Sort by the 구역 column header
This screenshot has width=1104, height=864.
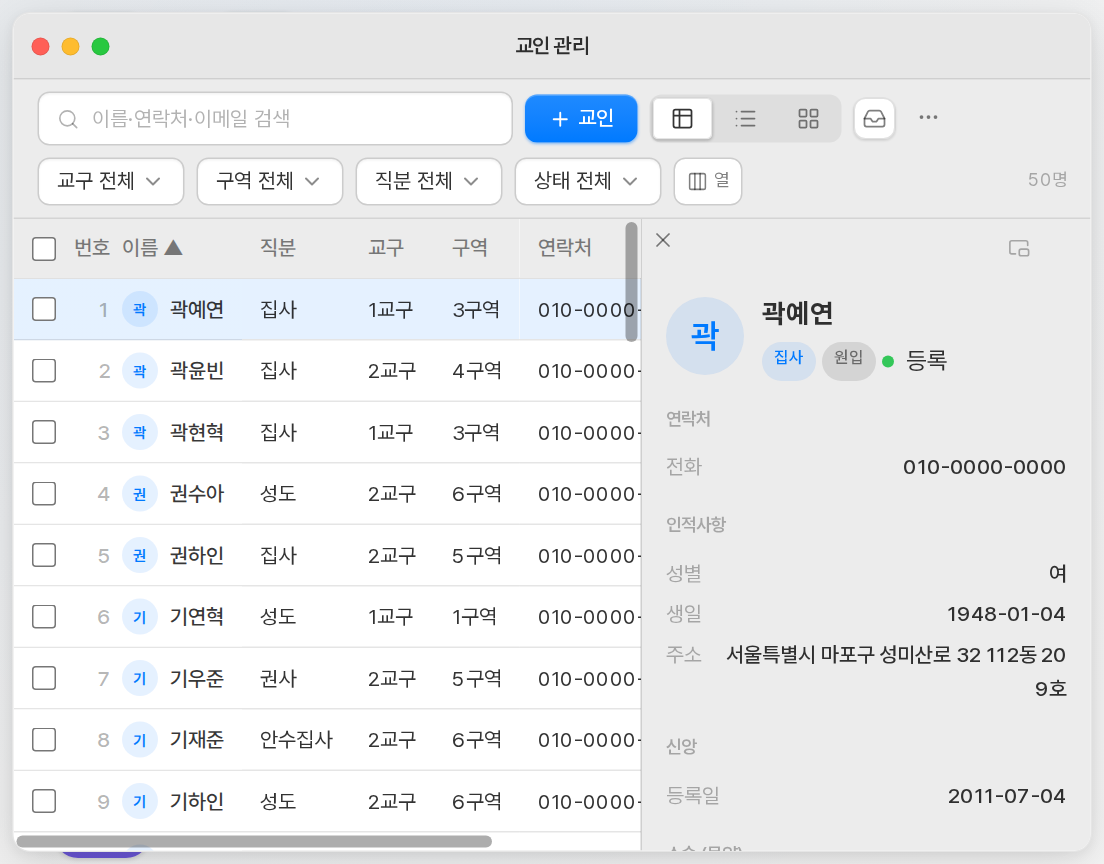[470, 248]
